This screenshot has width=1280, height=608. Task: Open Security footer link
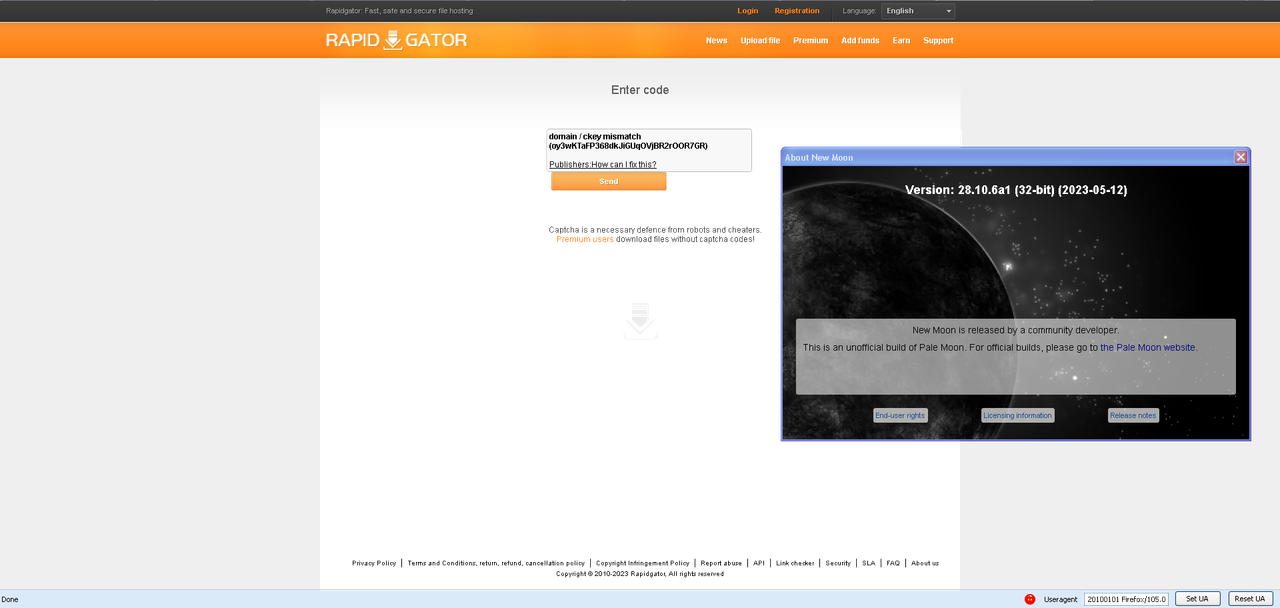coord(838,563)
